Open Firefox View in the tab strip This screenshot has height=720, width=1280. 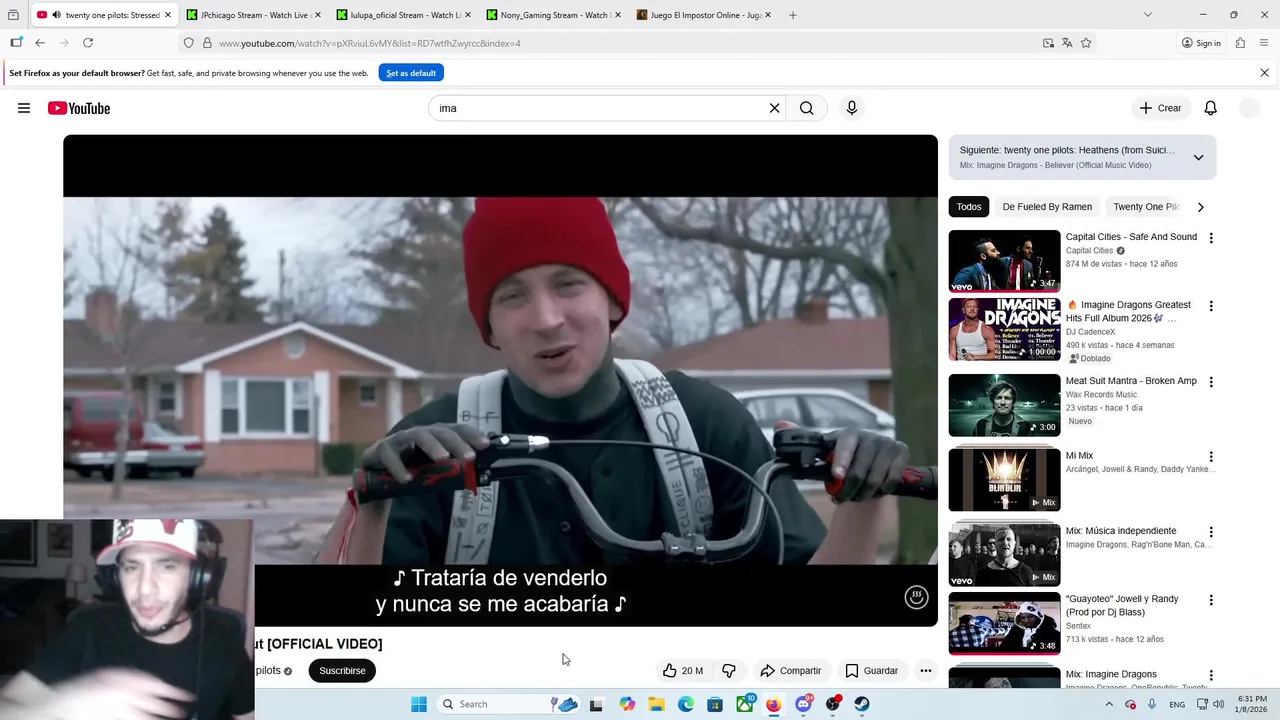point(13,15)
